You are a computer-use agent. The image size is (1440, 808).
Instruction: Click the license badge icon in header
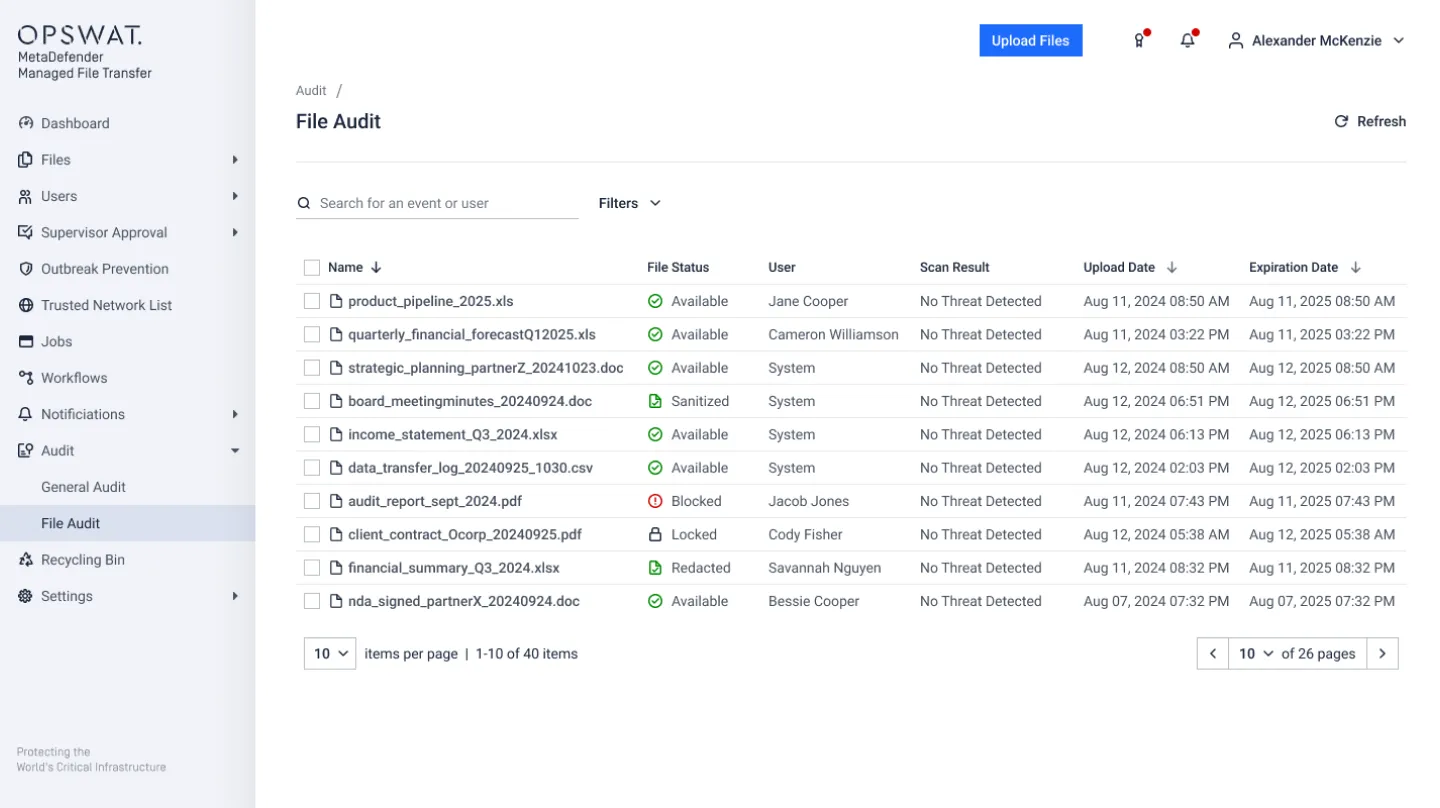(1138, 41)
